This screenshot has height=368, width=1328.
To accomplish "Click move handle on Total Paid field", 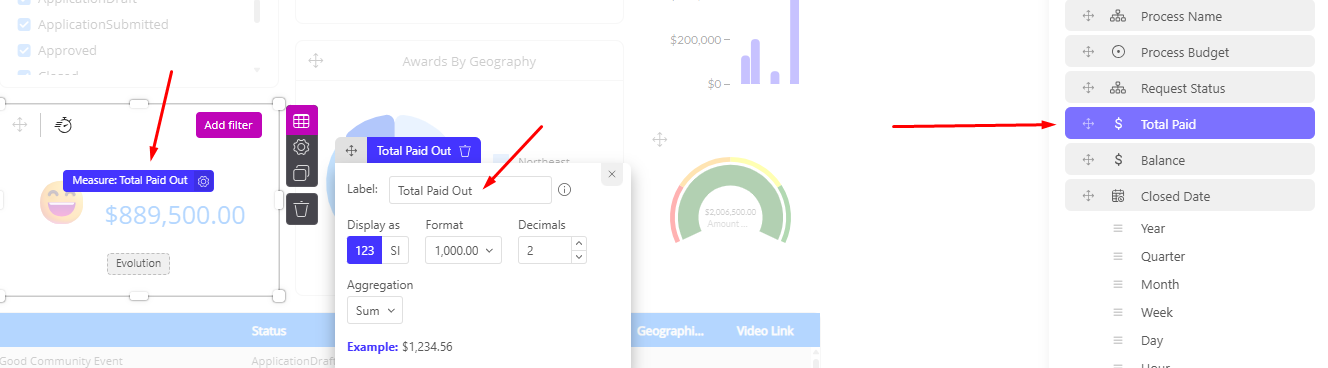I will click(1088, 124).
